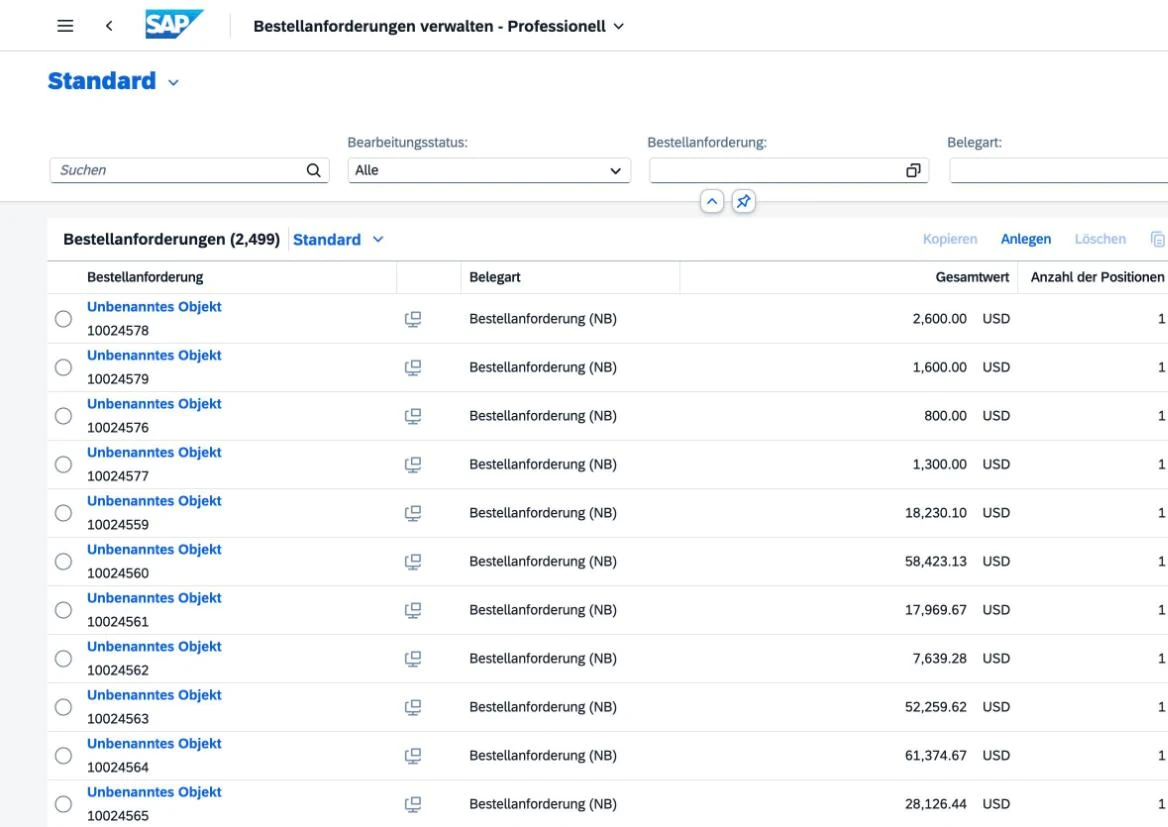This screenshot has width=1168, height=827.
Task: Click the Gesamtwert column header
Action: click(972, 277)
